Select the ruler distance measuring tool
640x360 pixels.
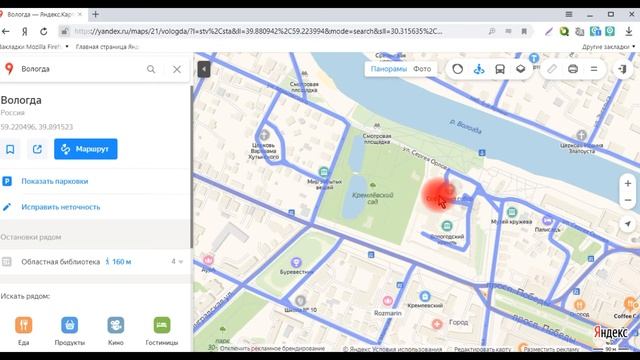[x=551, y=69]
